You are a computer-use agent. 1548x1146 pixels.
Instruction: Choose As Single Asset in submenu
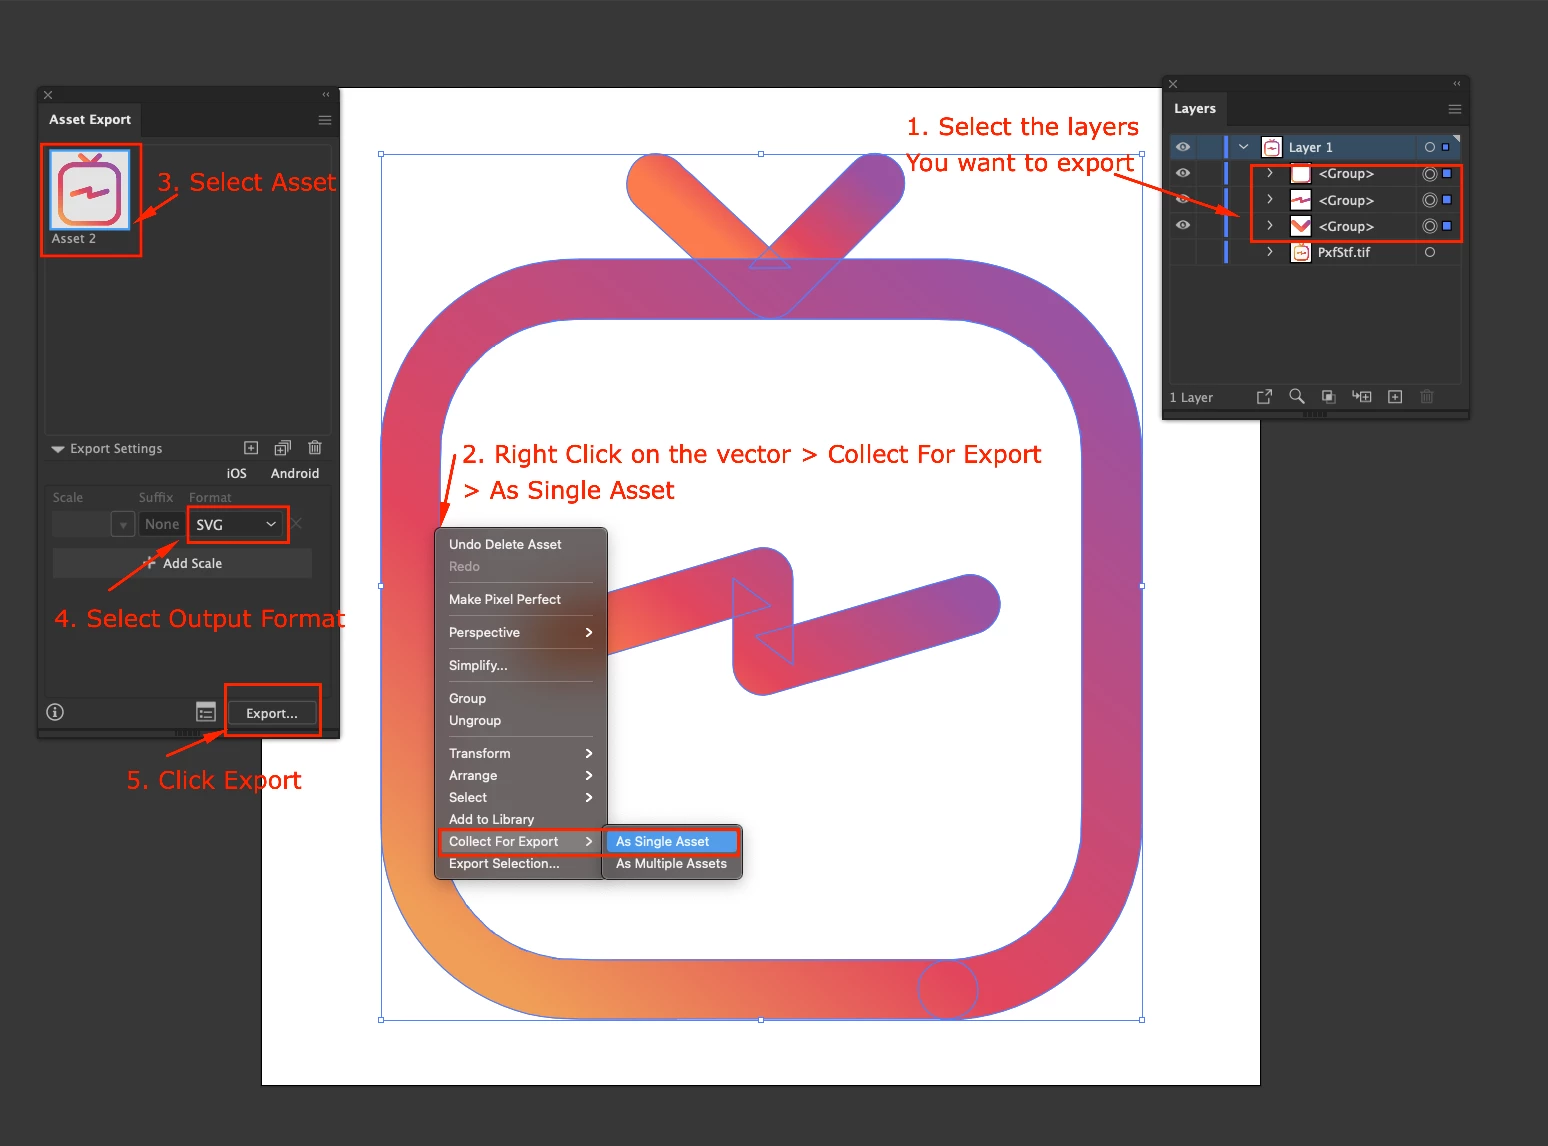672,842
